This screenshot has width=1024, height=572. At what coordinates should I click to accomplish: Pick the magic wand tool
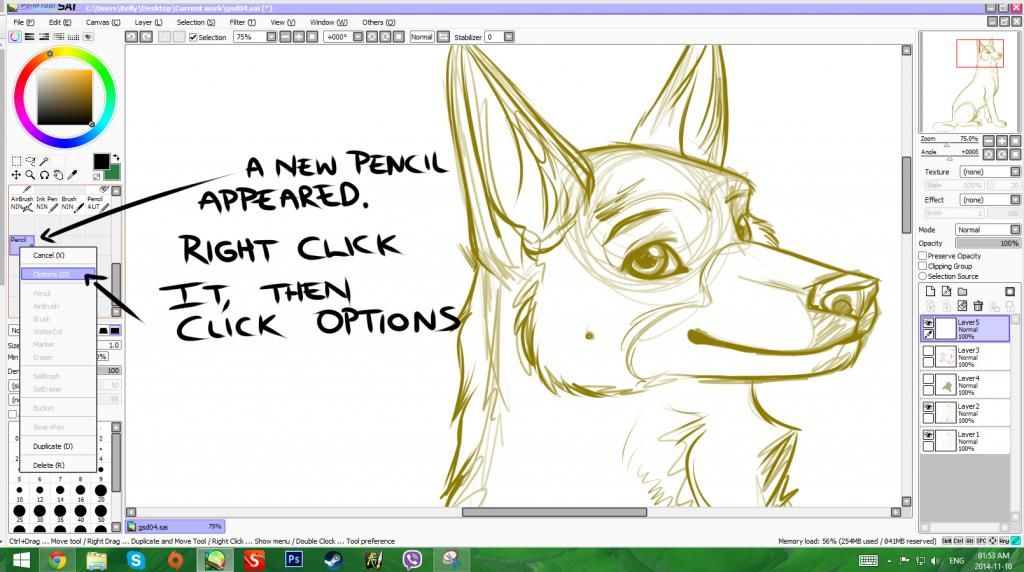(46, 161)
